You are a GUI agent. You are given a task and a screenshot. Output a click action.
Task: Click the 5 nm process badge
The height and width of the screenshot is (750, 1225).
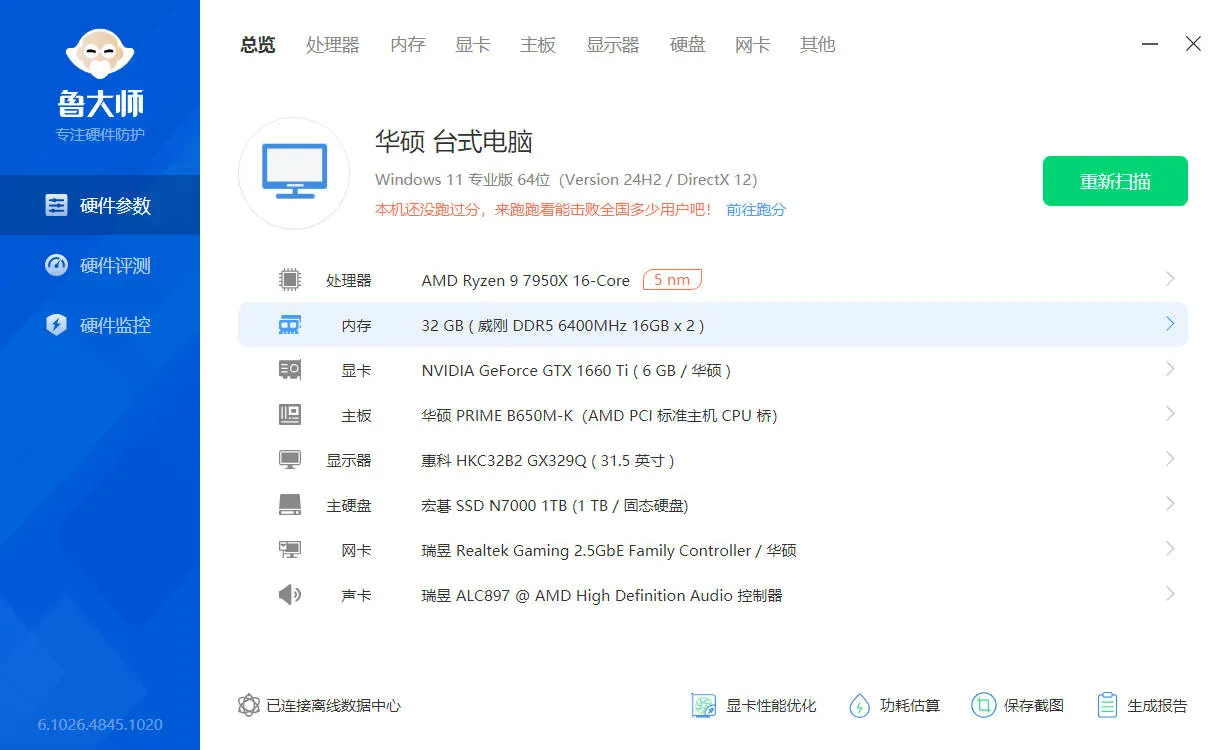point(672,280)
